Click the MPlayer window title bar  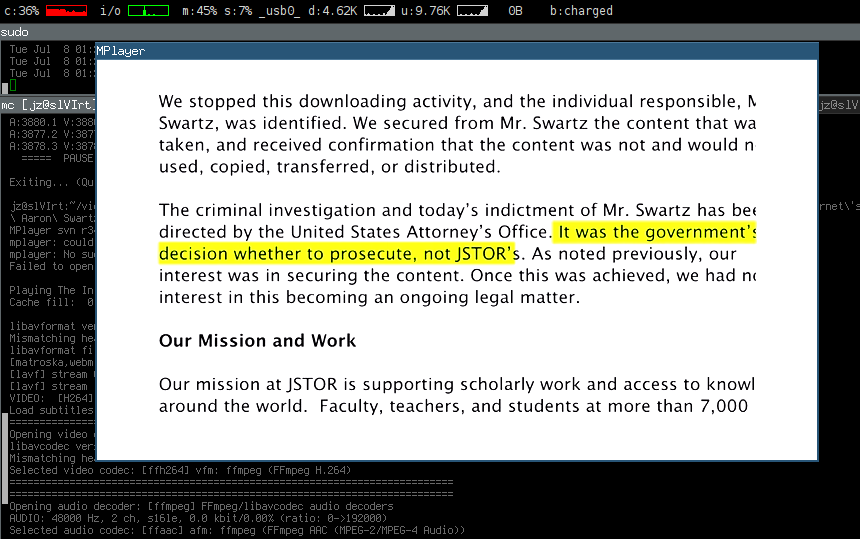[457, 51]
